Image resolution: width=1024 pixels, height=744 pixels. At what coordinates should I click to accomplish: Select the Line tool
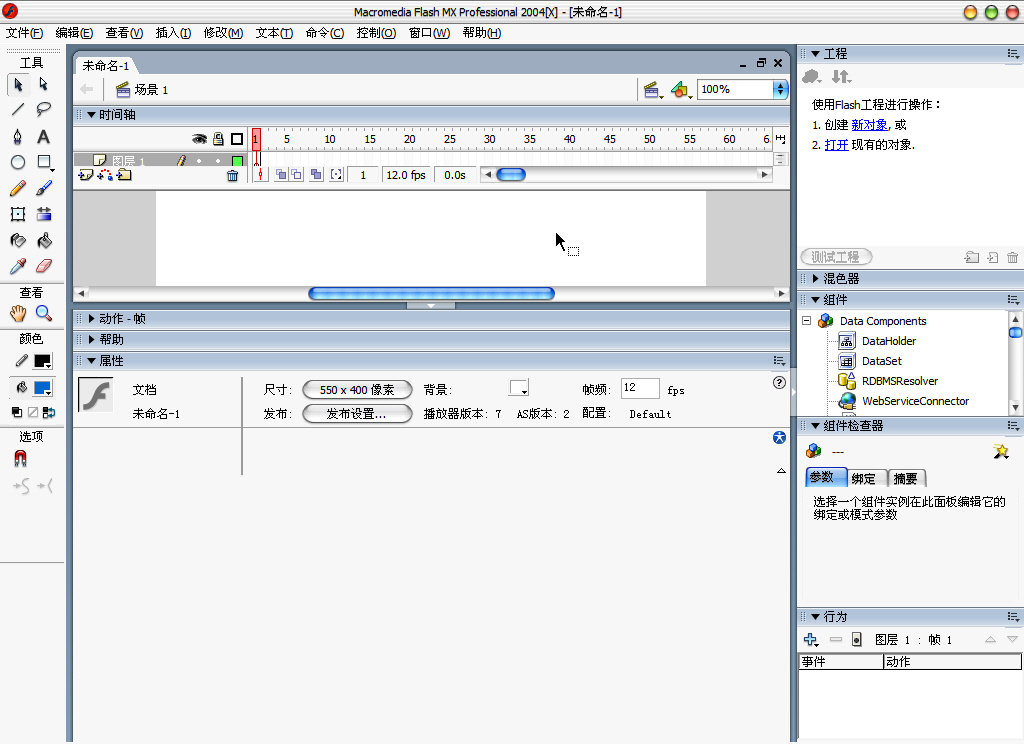pyautogui.click(x=18, y=110)
